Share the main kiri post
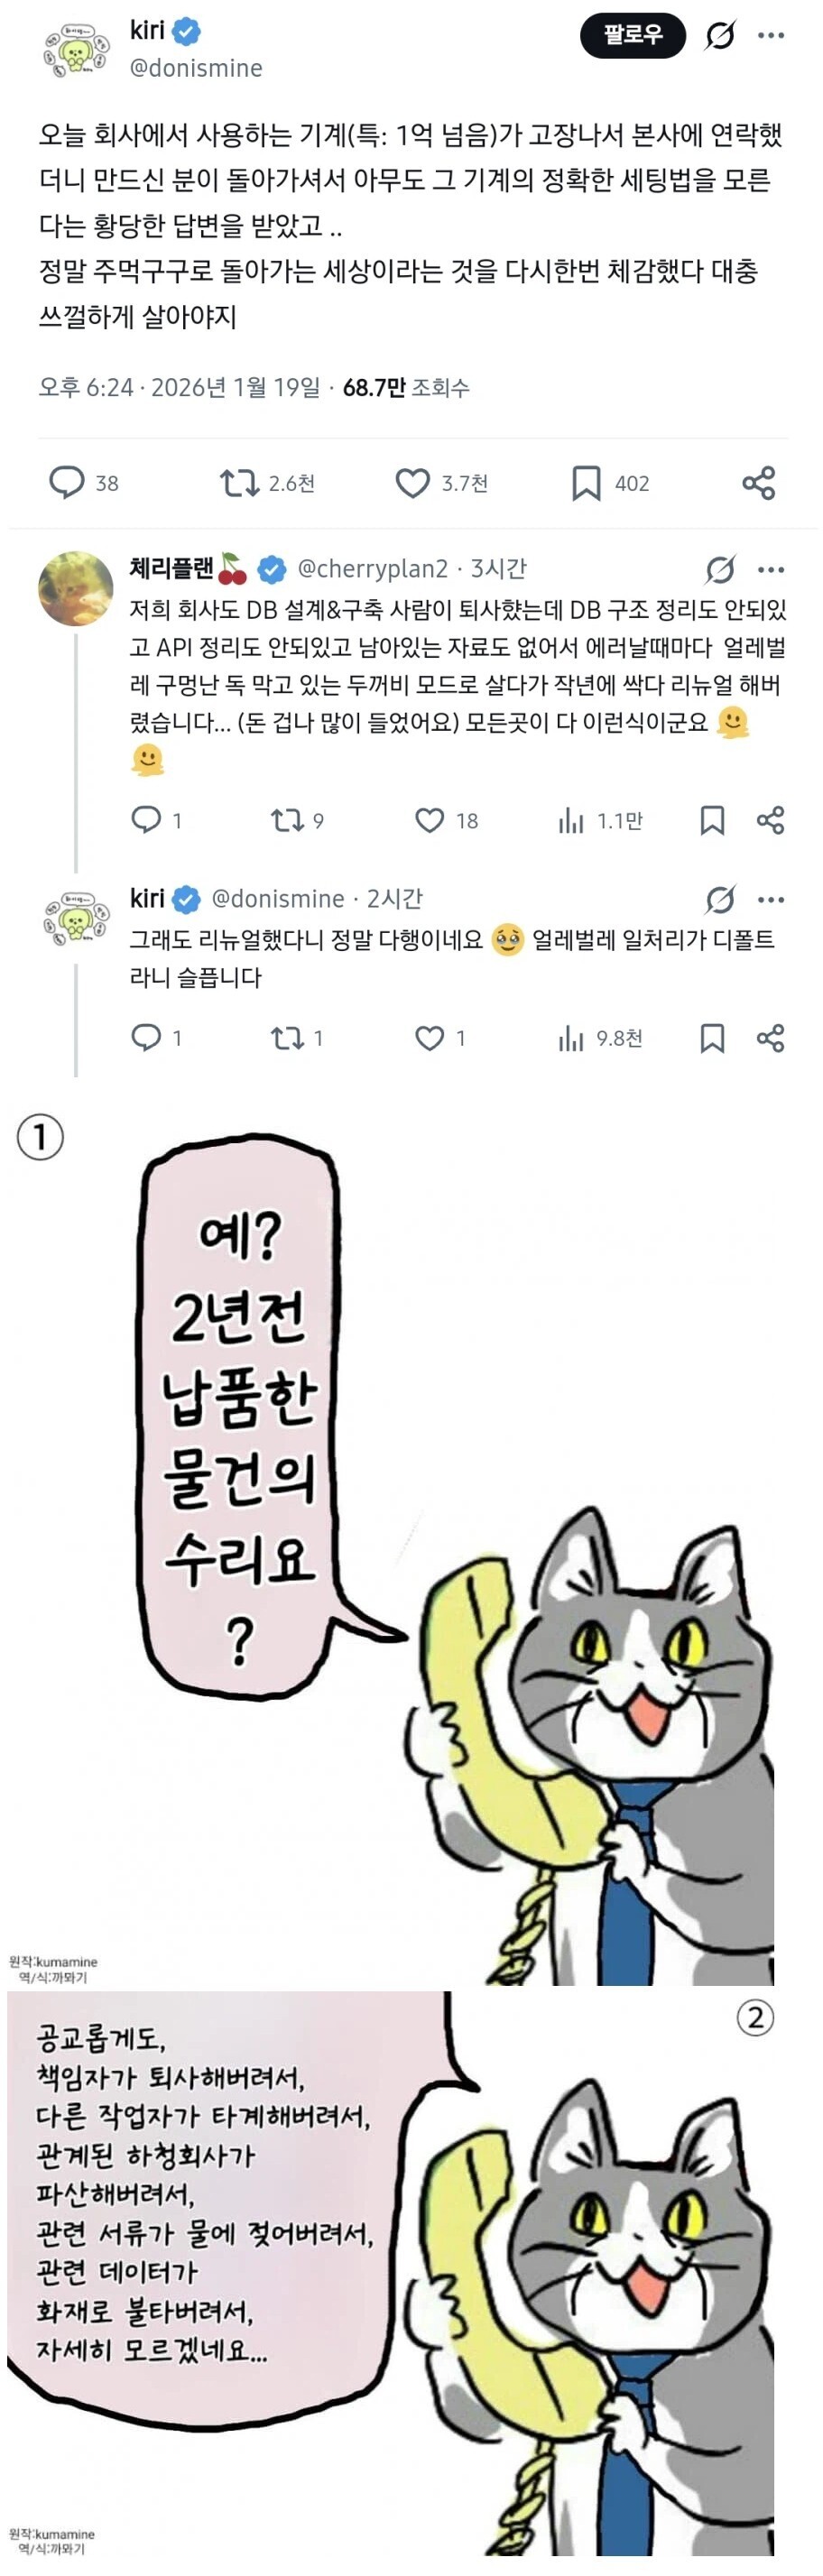The image size is (823, 2576). [x=759, y=483]
